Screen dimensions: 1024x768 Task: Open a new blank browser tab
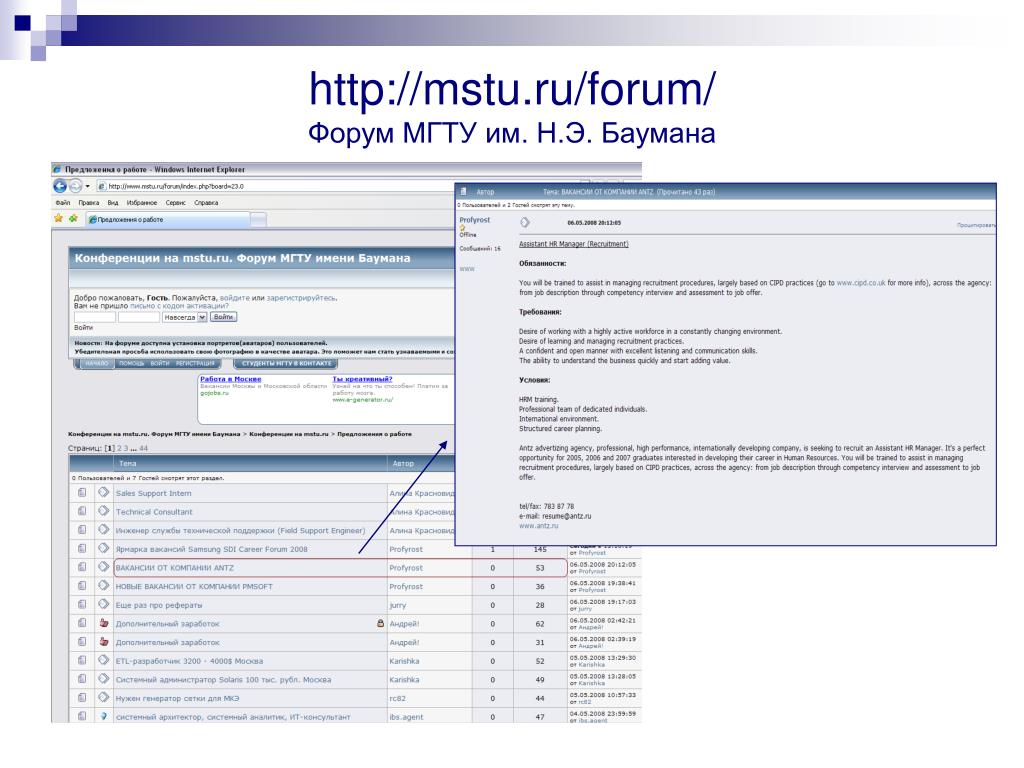pyautogui.click(x=259, y=220)
